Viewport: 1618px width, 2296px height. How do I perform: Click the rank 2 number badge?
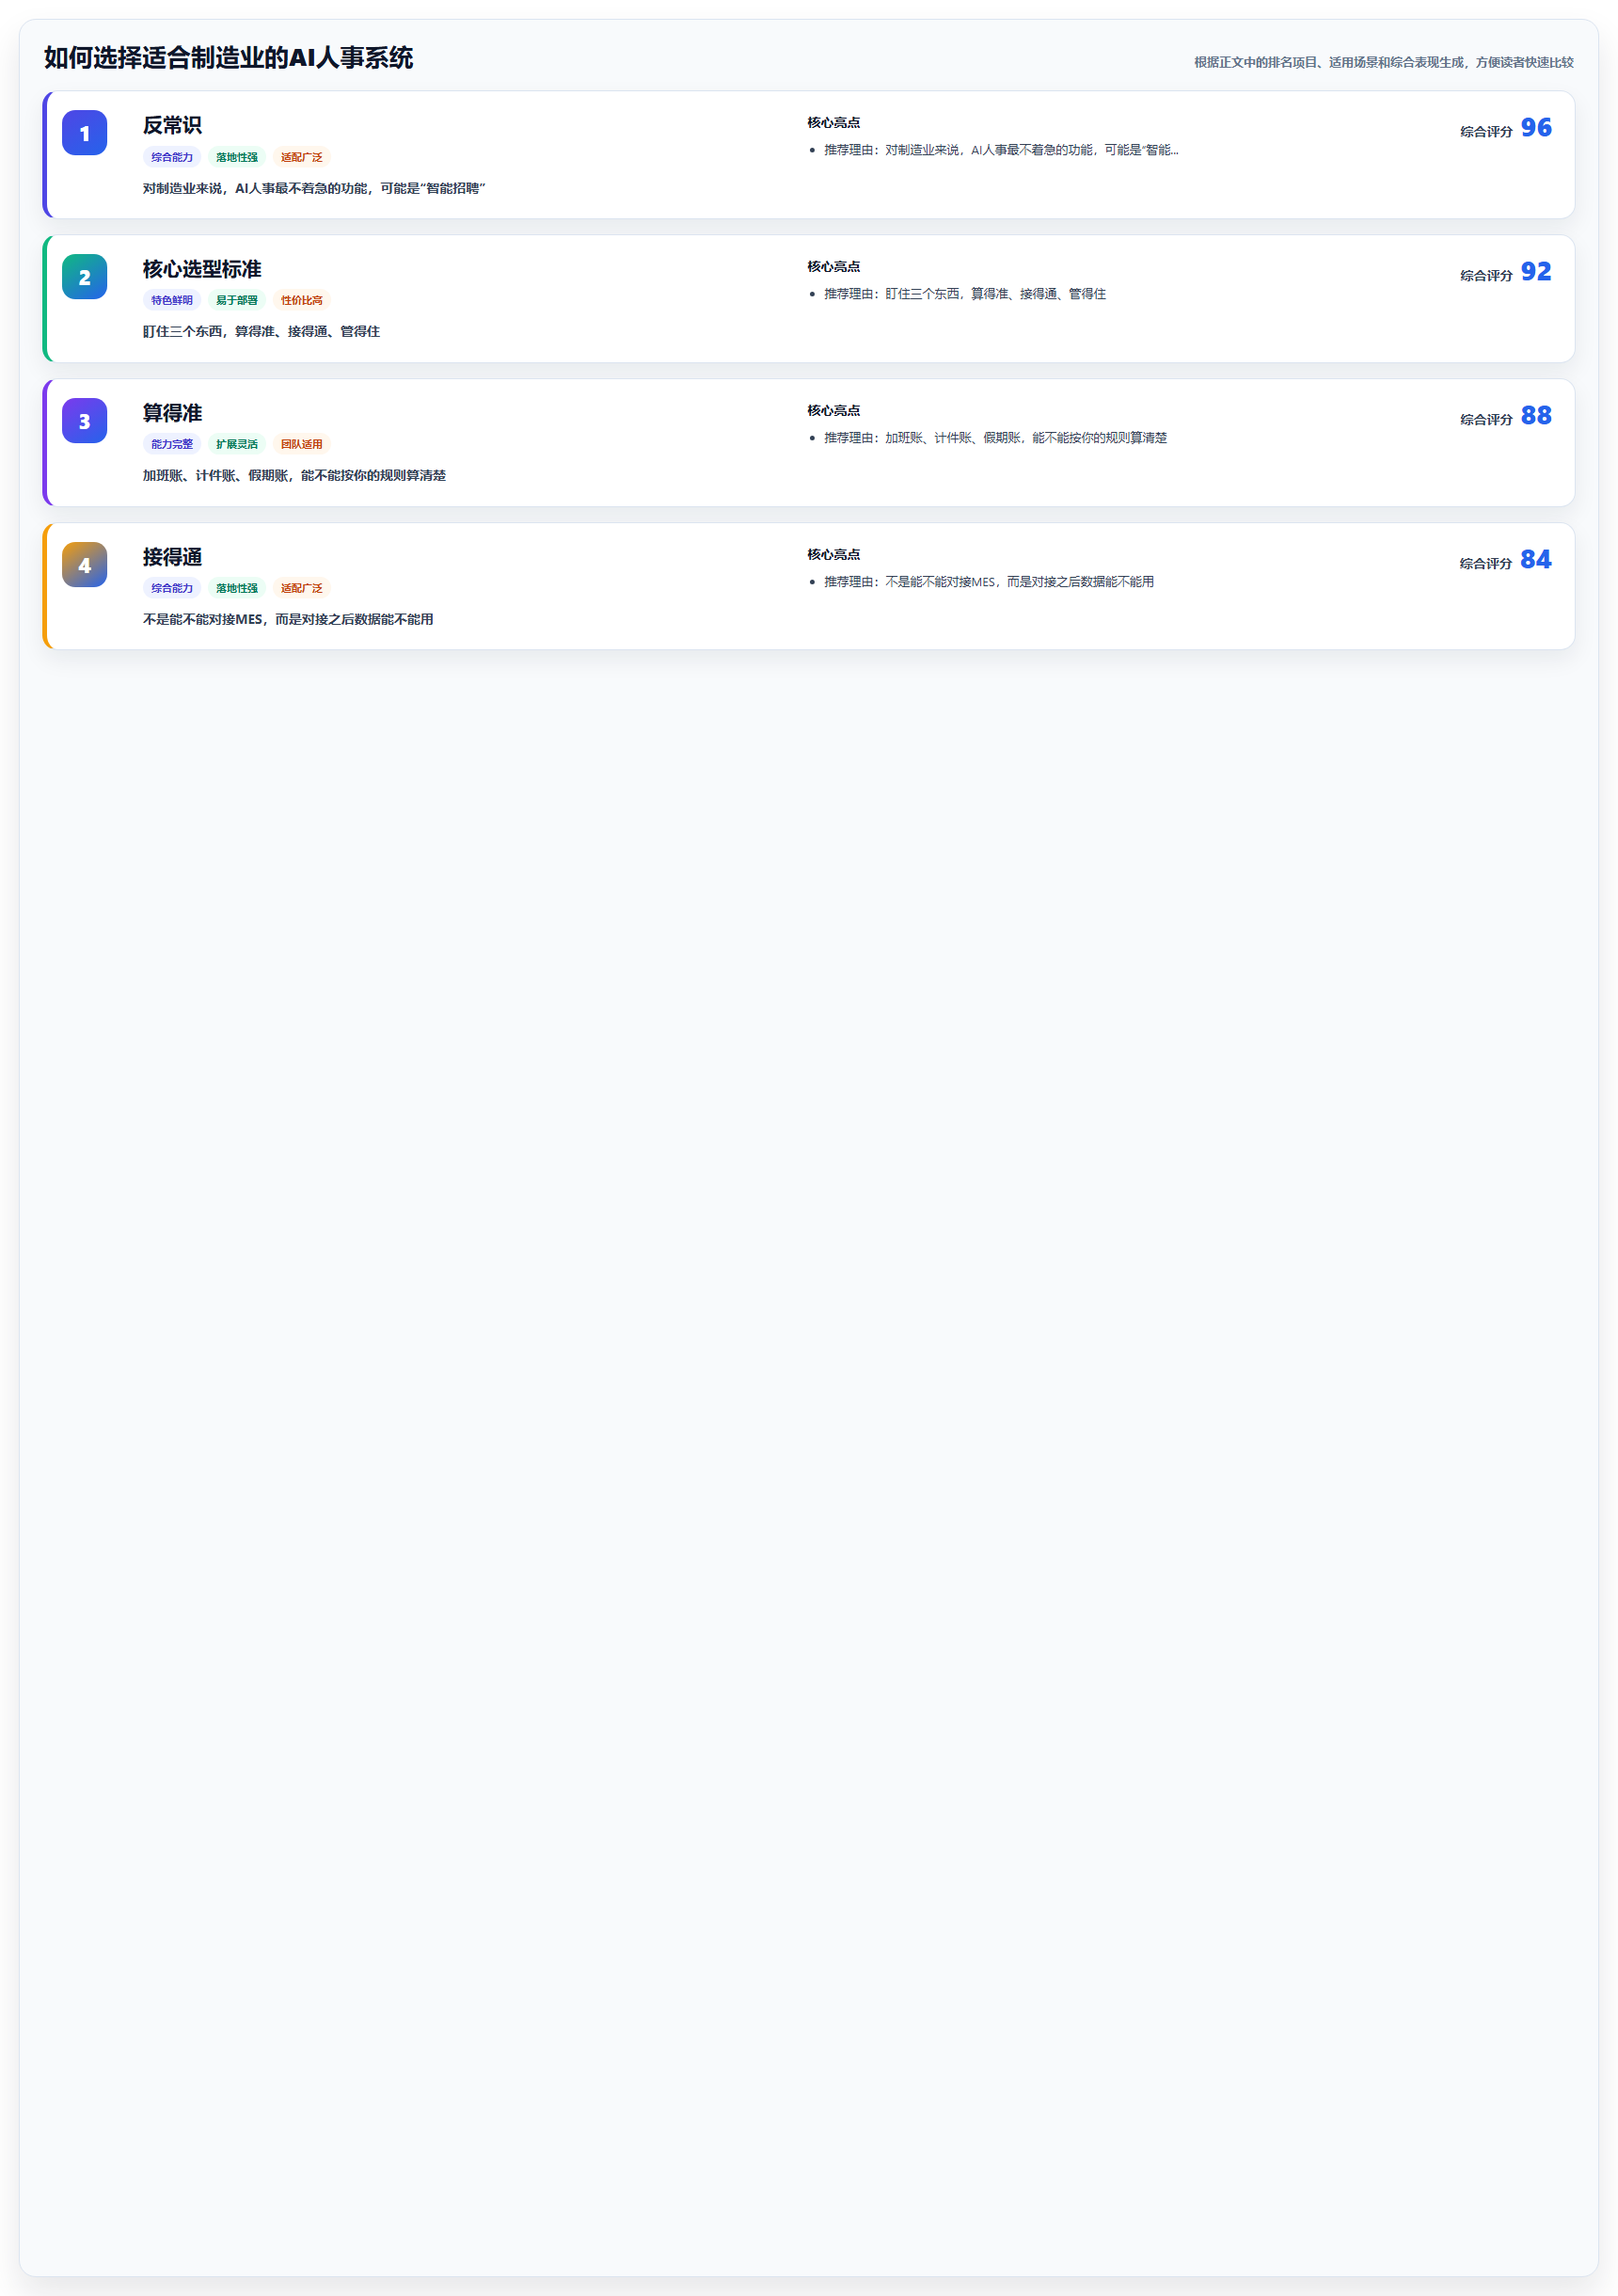pyautogui.click(x=84, y=277)
